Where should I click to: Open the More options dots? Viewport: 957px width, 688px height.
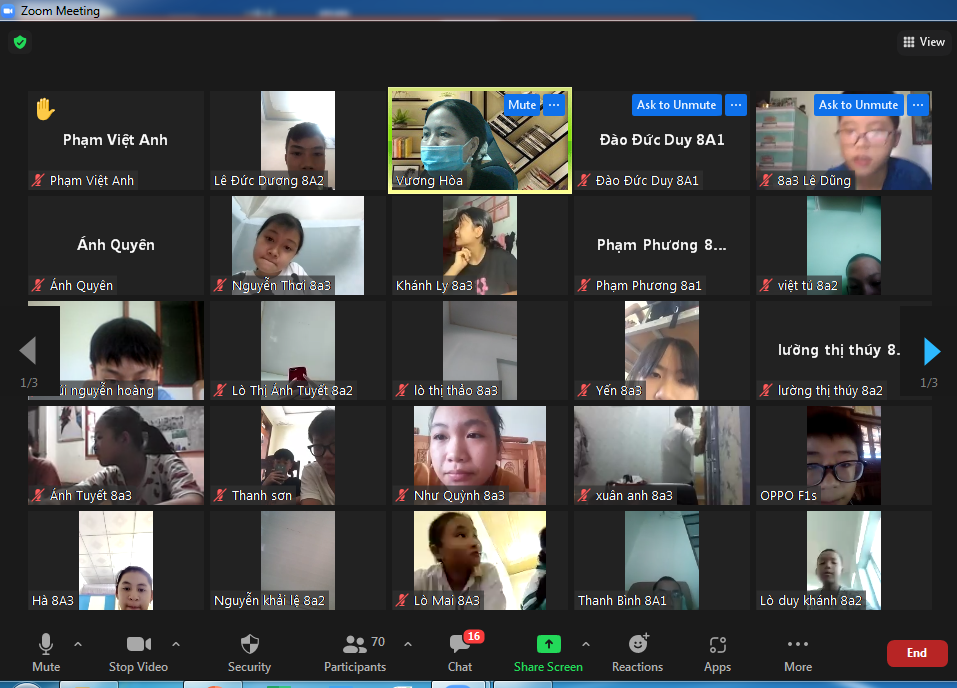tap(798, 653)
